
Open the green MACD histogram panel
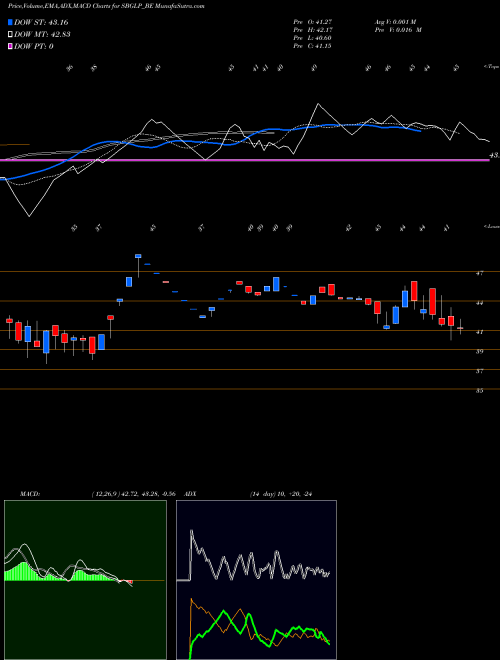[x=85, y=580]
